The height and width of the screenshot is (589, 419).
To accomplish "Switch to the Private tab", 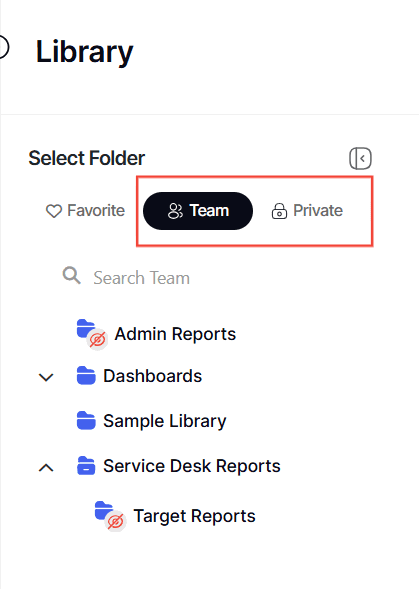I will (307, 211).
